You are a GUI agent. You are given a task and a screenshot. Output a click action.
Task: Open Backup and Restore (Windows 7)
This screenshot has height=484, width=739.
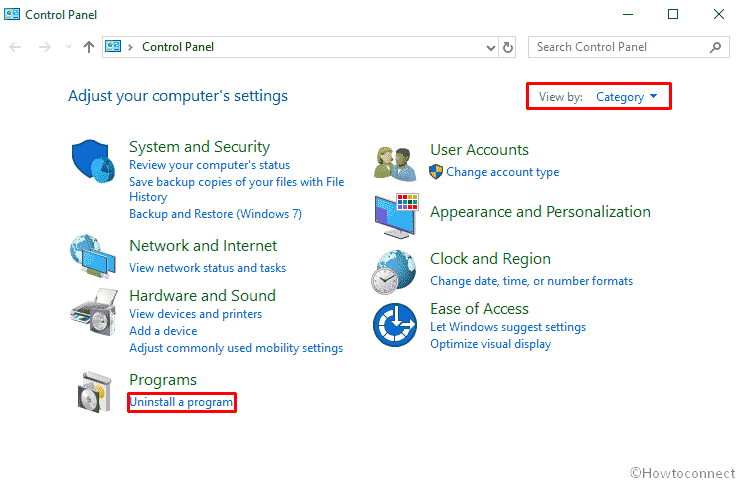(215, 214)
